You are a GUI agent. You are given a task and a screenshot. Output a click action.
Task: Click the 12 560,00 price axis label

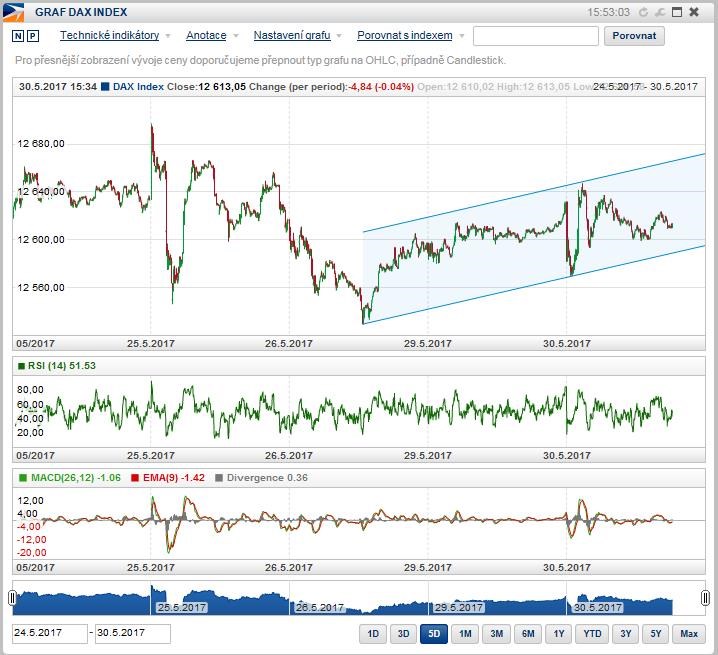tap(41, 288)
